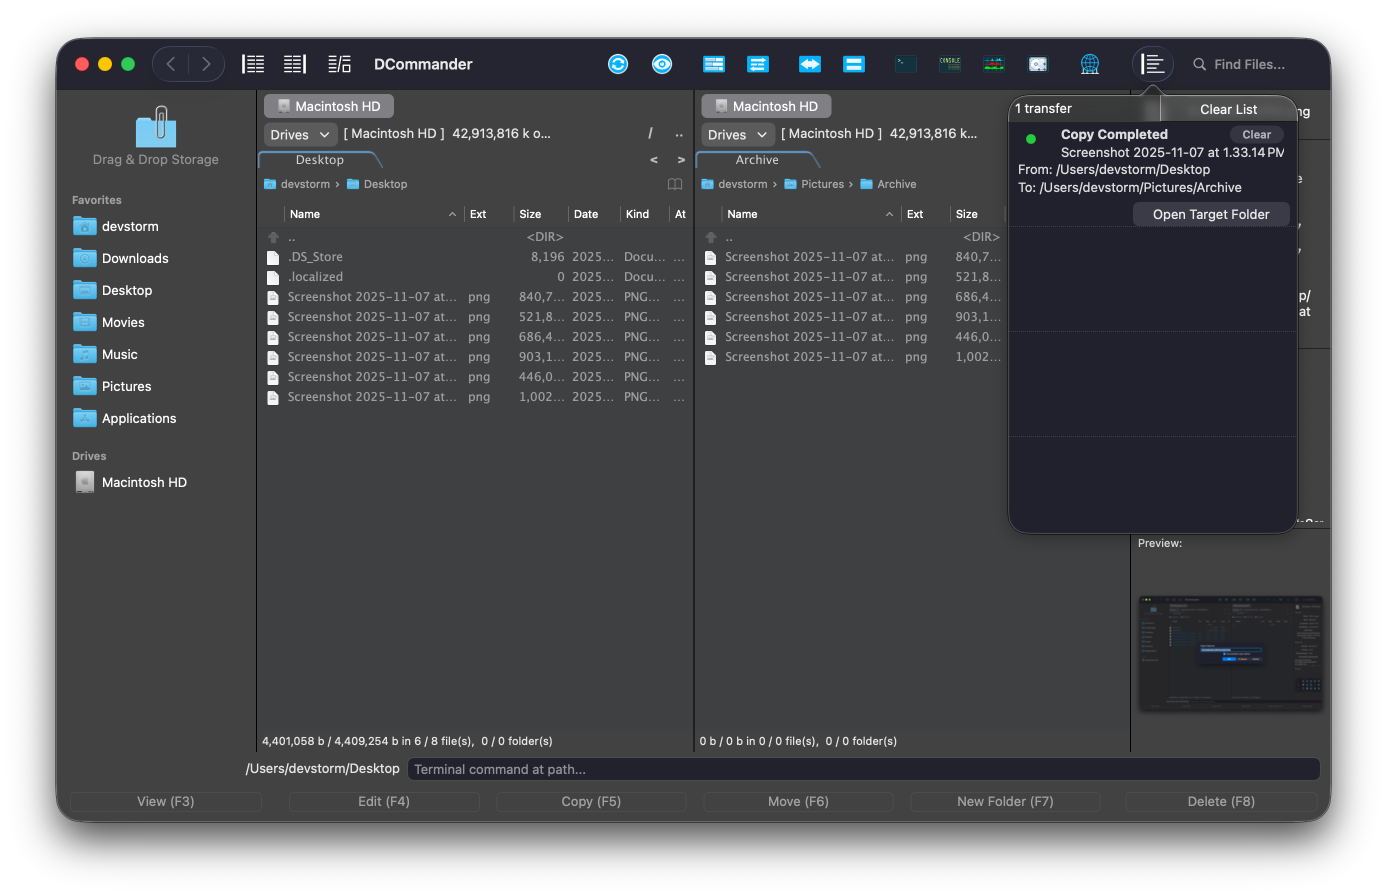The image size is (1387, 896).
Task: Click the bookmarks book icon in left panel
Action: [x=675, y=184]
